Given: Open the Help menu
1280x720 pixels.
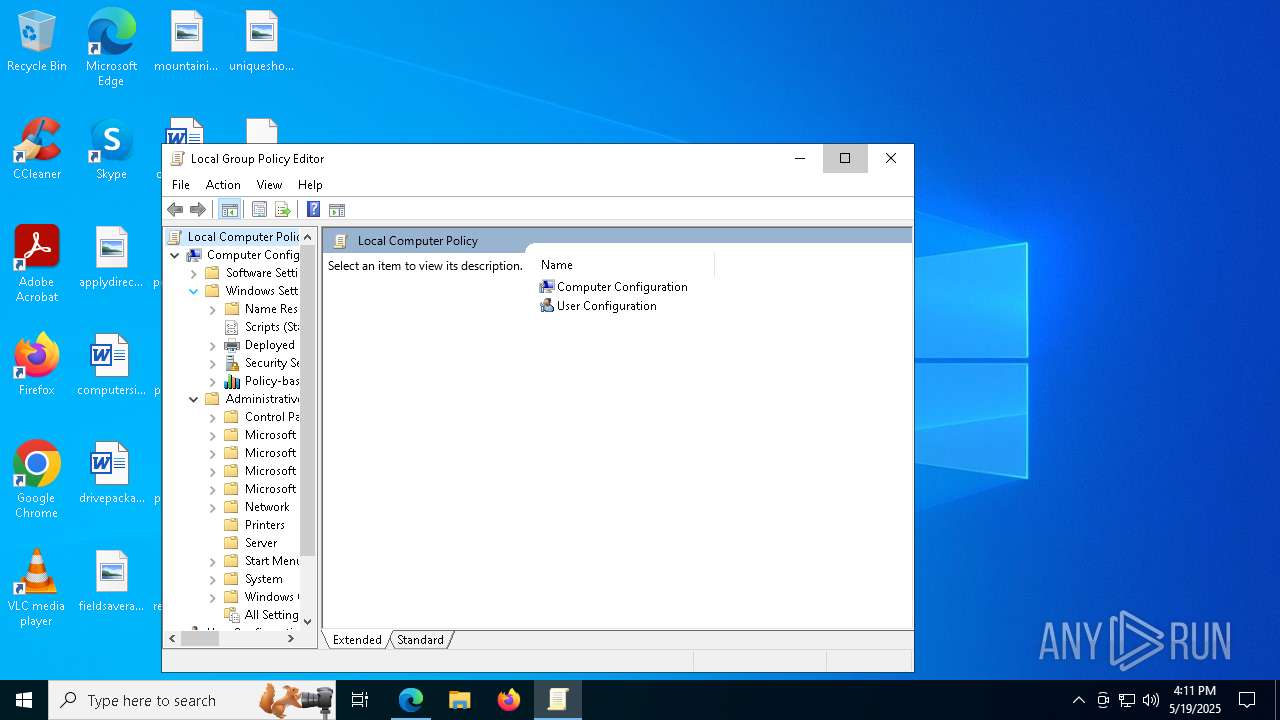Looking at the screenshot, I should tap(310, 185).
